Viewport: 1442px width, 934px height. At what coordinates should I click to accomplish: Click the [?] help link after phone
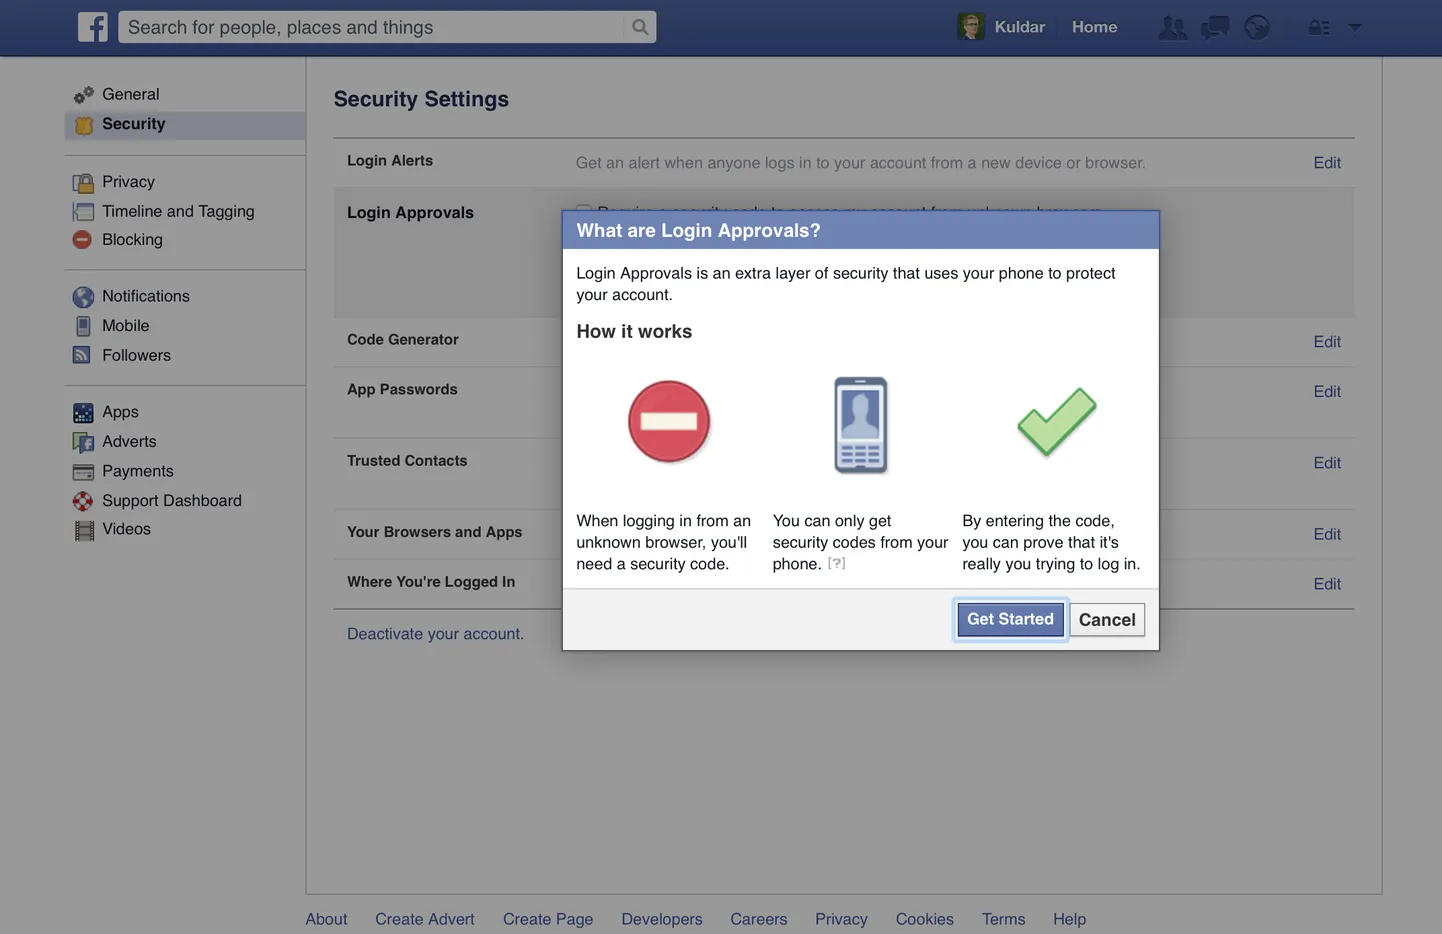pos(836,564)
